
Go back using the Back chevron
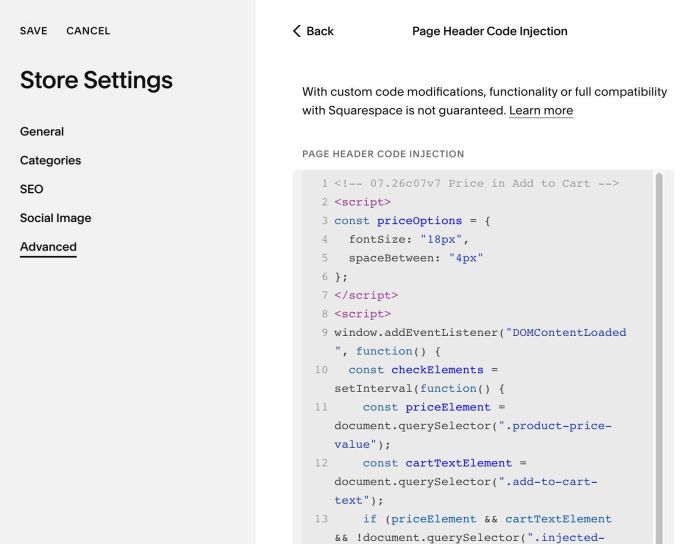[297, 31]
